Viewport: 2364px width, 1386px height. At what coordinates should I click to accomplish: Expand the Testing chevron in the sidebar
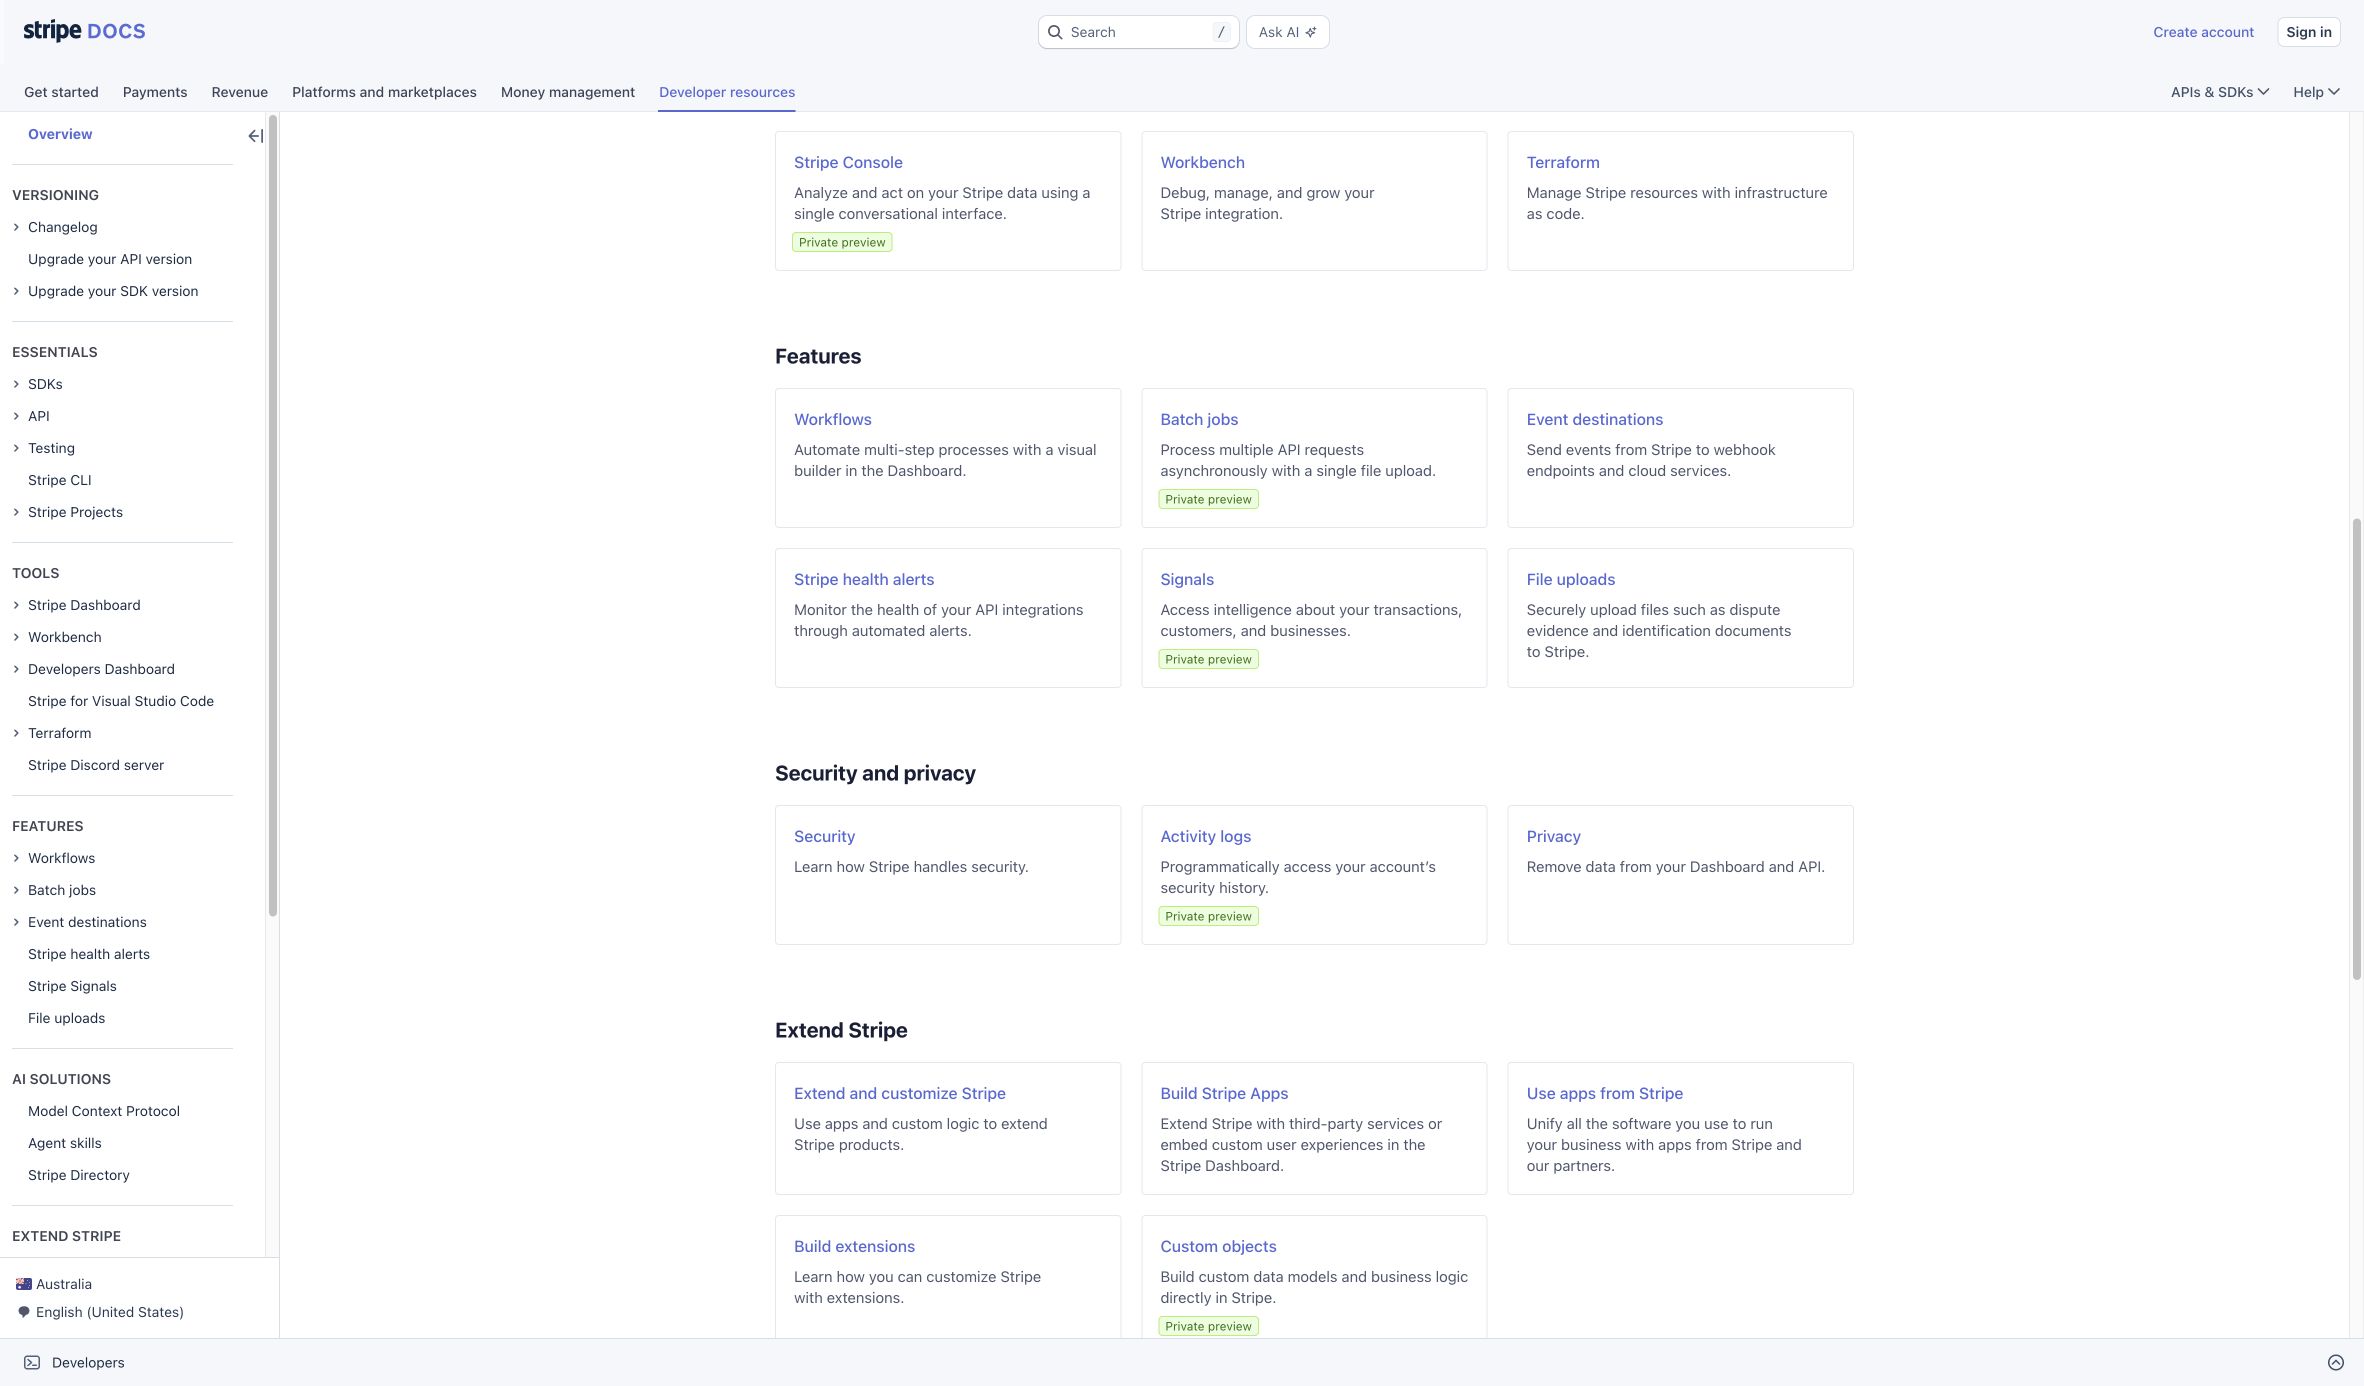point(16,448)
